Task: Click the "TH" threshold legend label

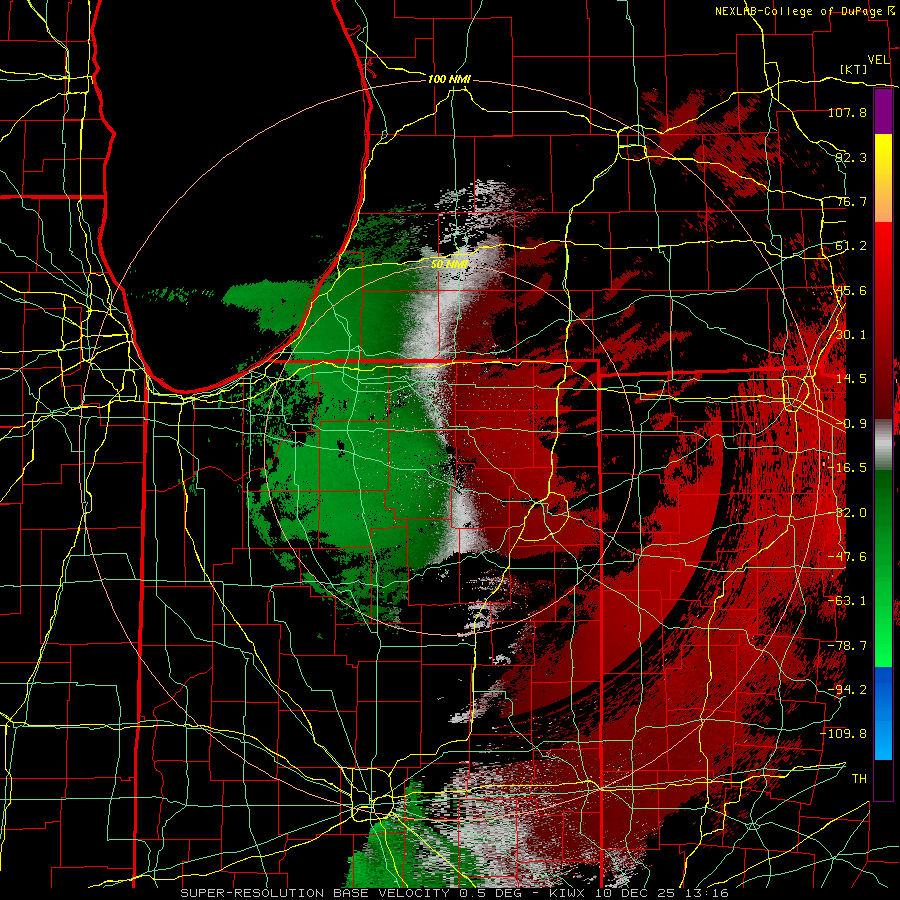Action: 859,779
